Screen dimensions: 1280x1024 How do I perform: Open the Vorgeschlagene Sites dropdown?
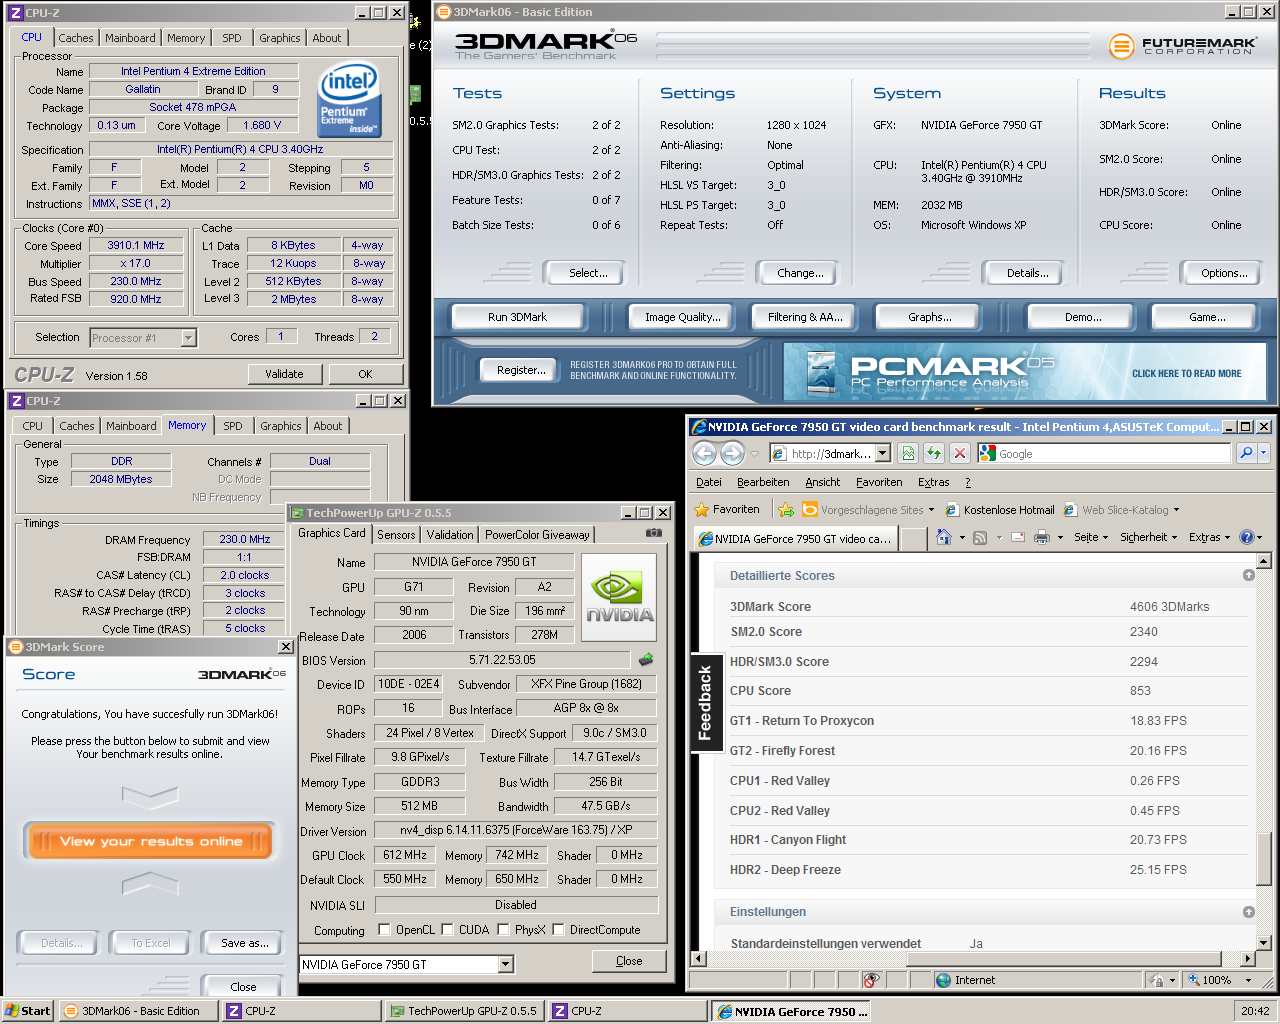[x=868, y=509]
